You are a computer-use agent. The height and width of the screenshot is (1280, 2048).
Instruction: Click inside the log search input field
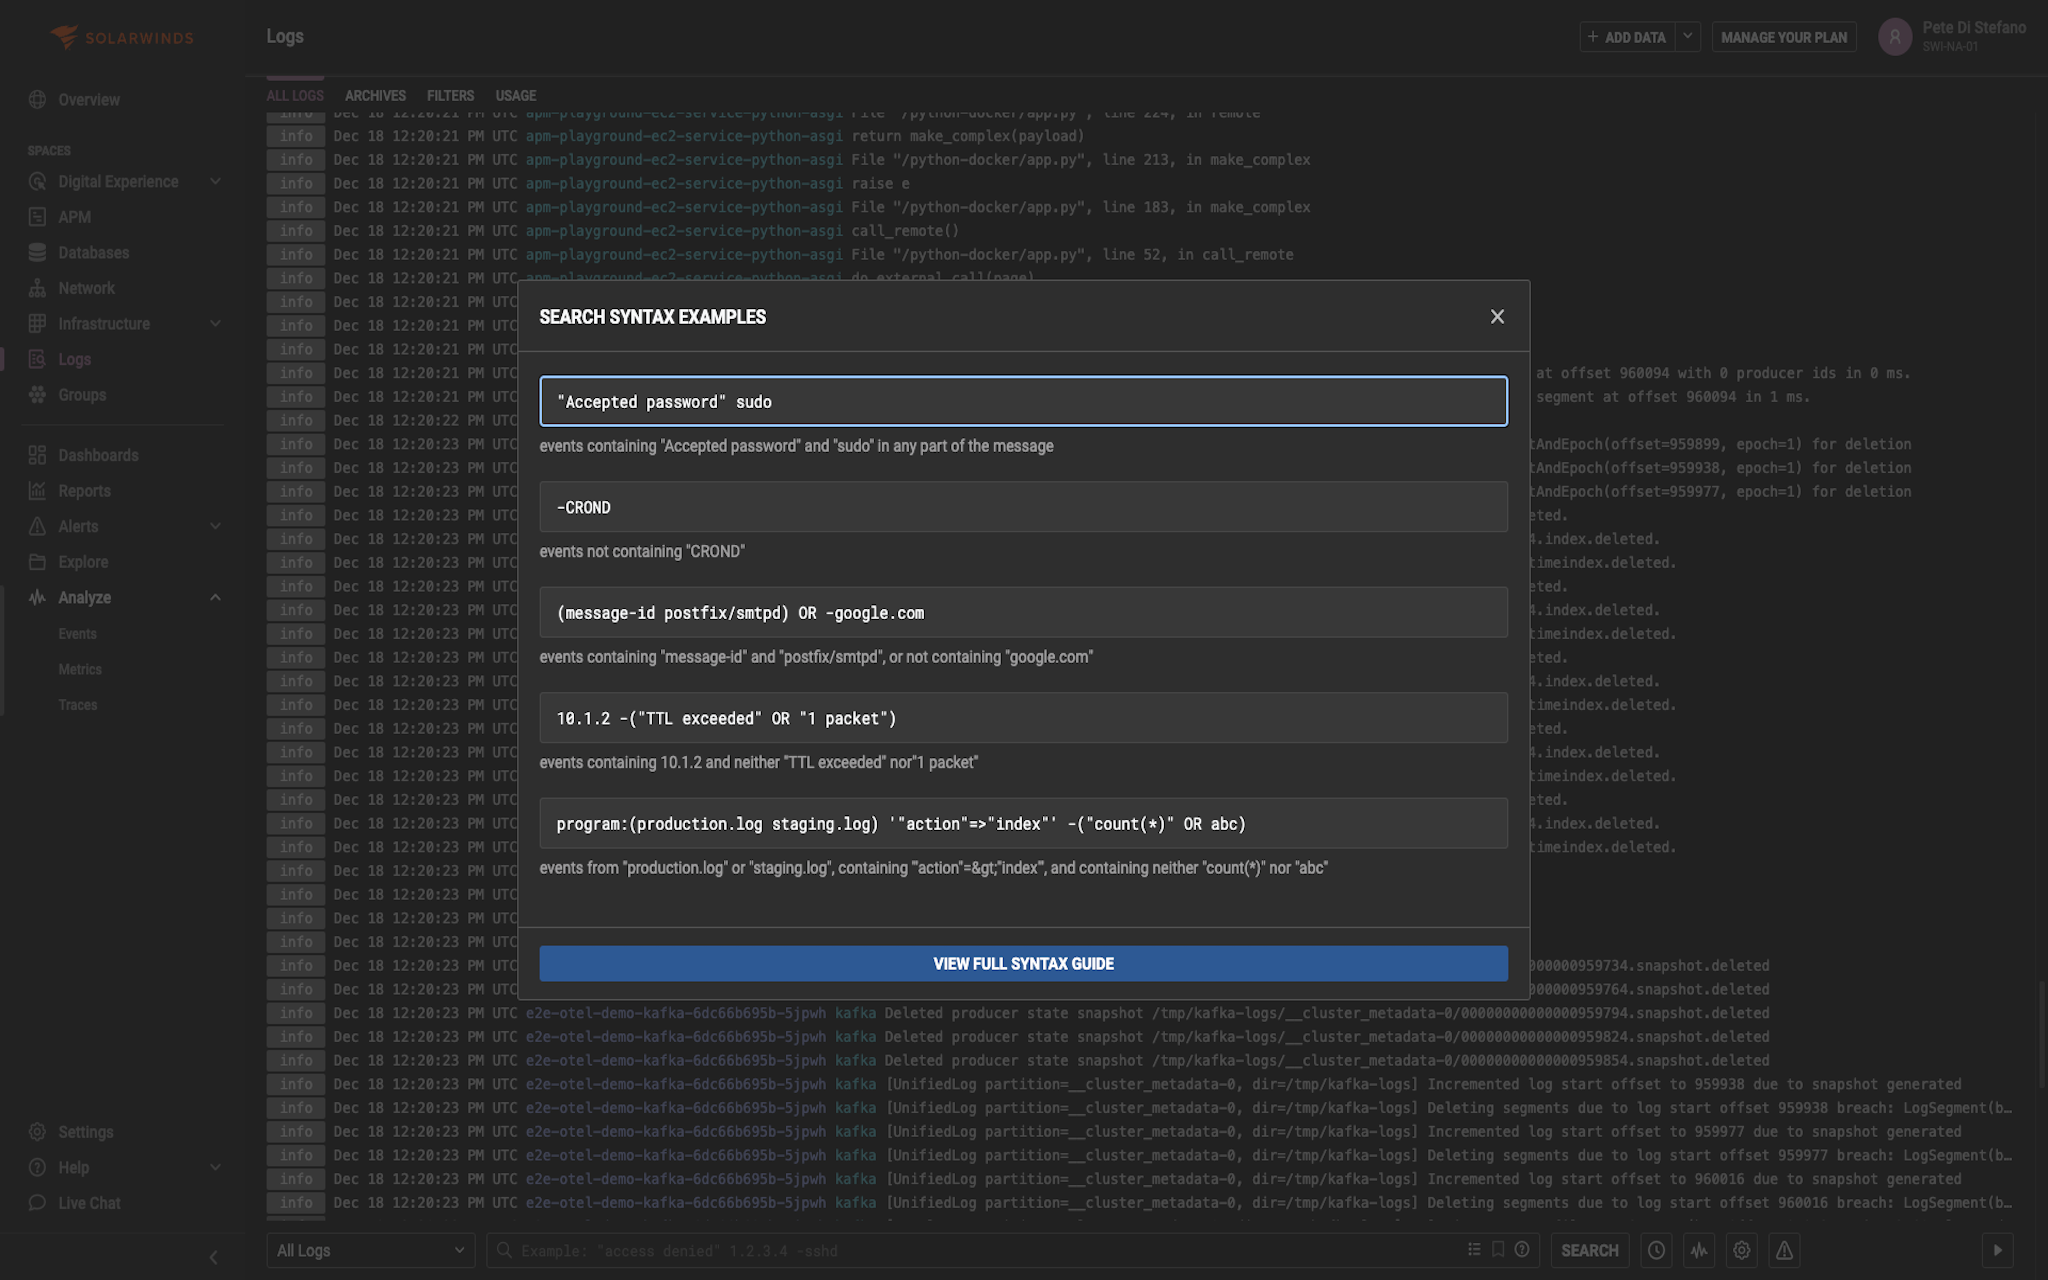900,1250
